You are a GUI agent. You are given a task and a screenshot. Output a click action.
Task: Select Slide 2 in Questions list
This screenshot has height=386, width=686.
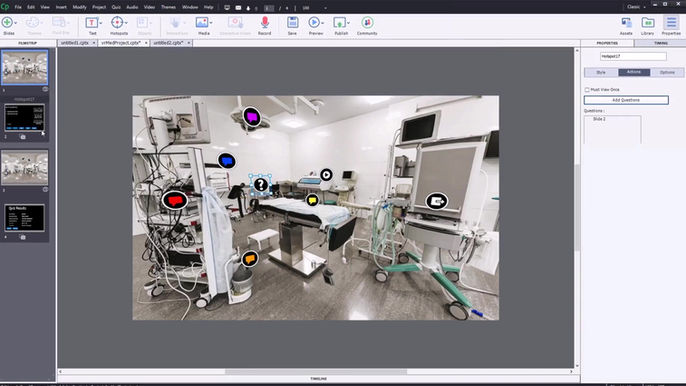point(599,119)
